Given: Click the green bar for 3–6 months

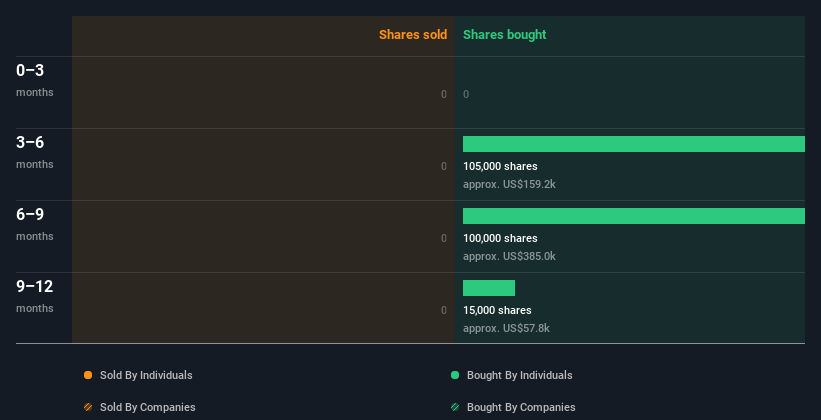Looking at the screenshot, I should (634, 144).
